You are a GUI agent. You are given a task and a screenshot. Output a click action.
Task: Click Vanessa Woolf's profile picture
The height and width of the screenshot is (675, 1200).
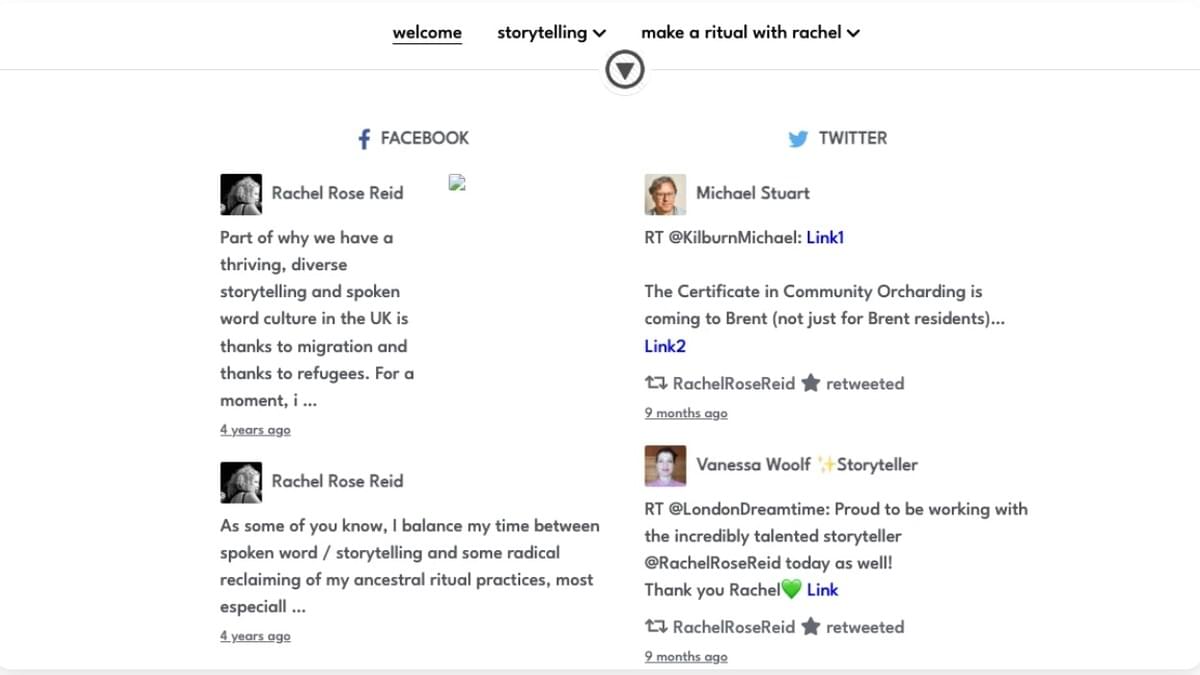pyautogui.click(x=665, y=465)
